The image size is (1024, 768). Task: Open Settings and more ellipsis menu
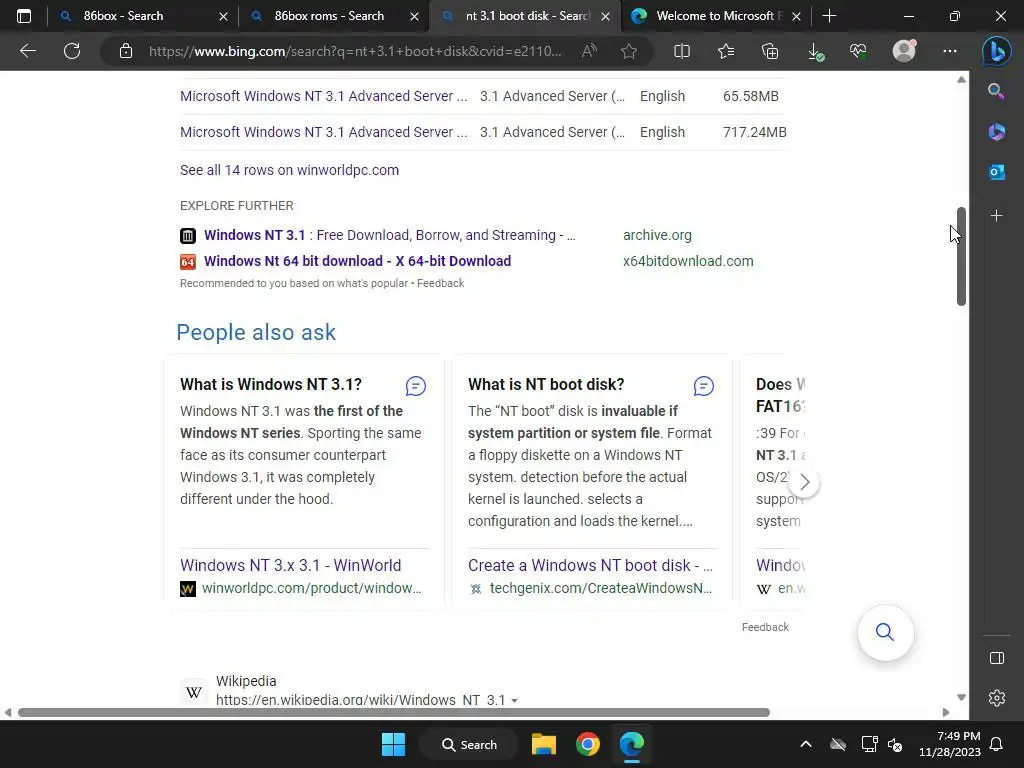pos(950,51)
